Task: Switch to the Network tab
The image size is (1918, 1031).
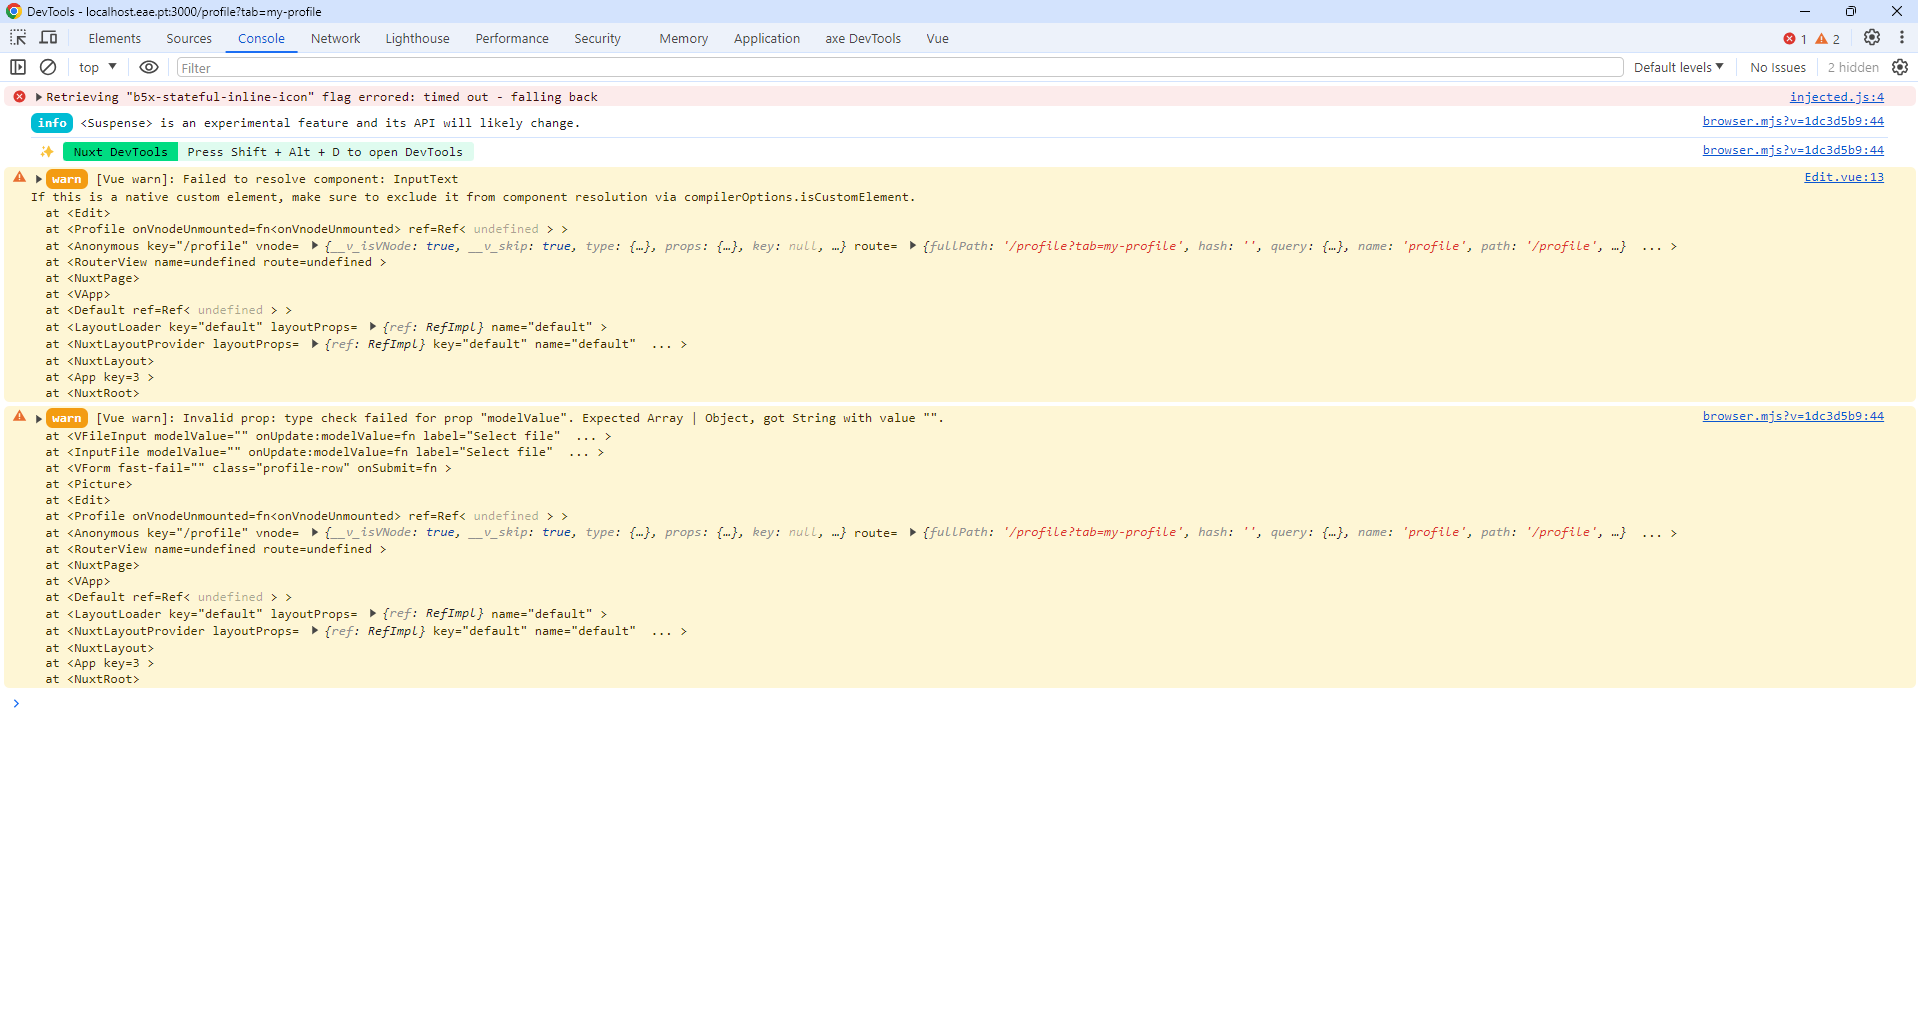Action: [x=335, y=38]
